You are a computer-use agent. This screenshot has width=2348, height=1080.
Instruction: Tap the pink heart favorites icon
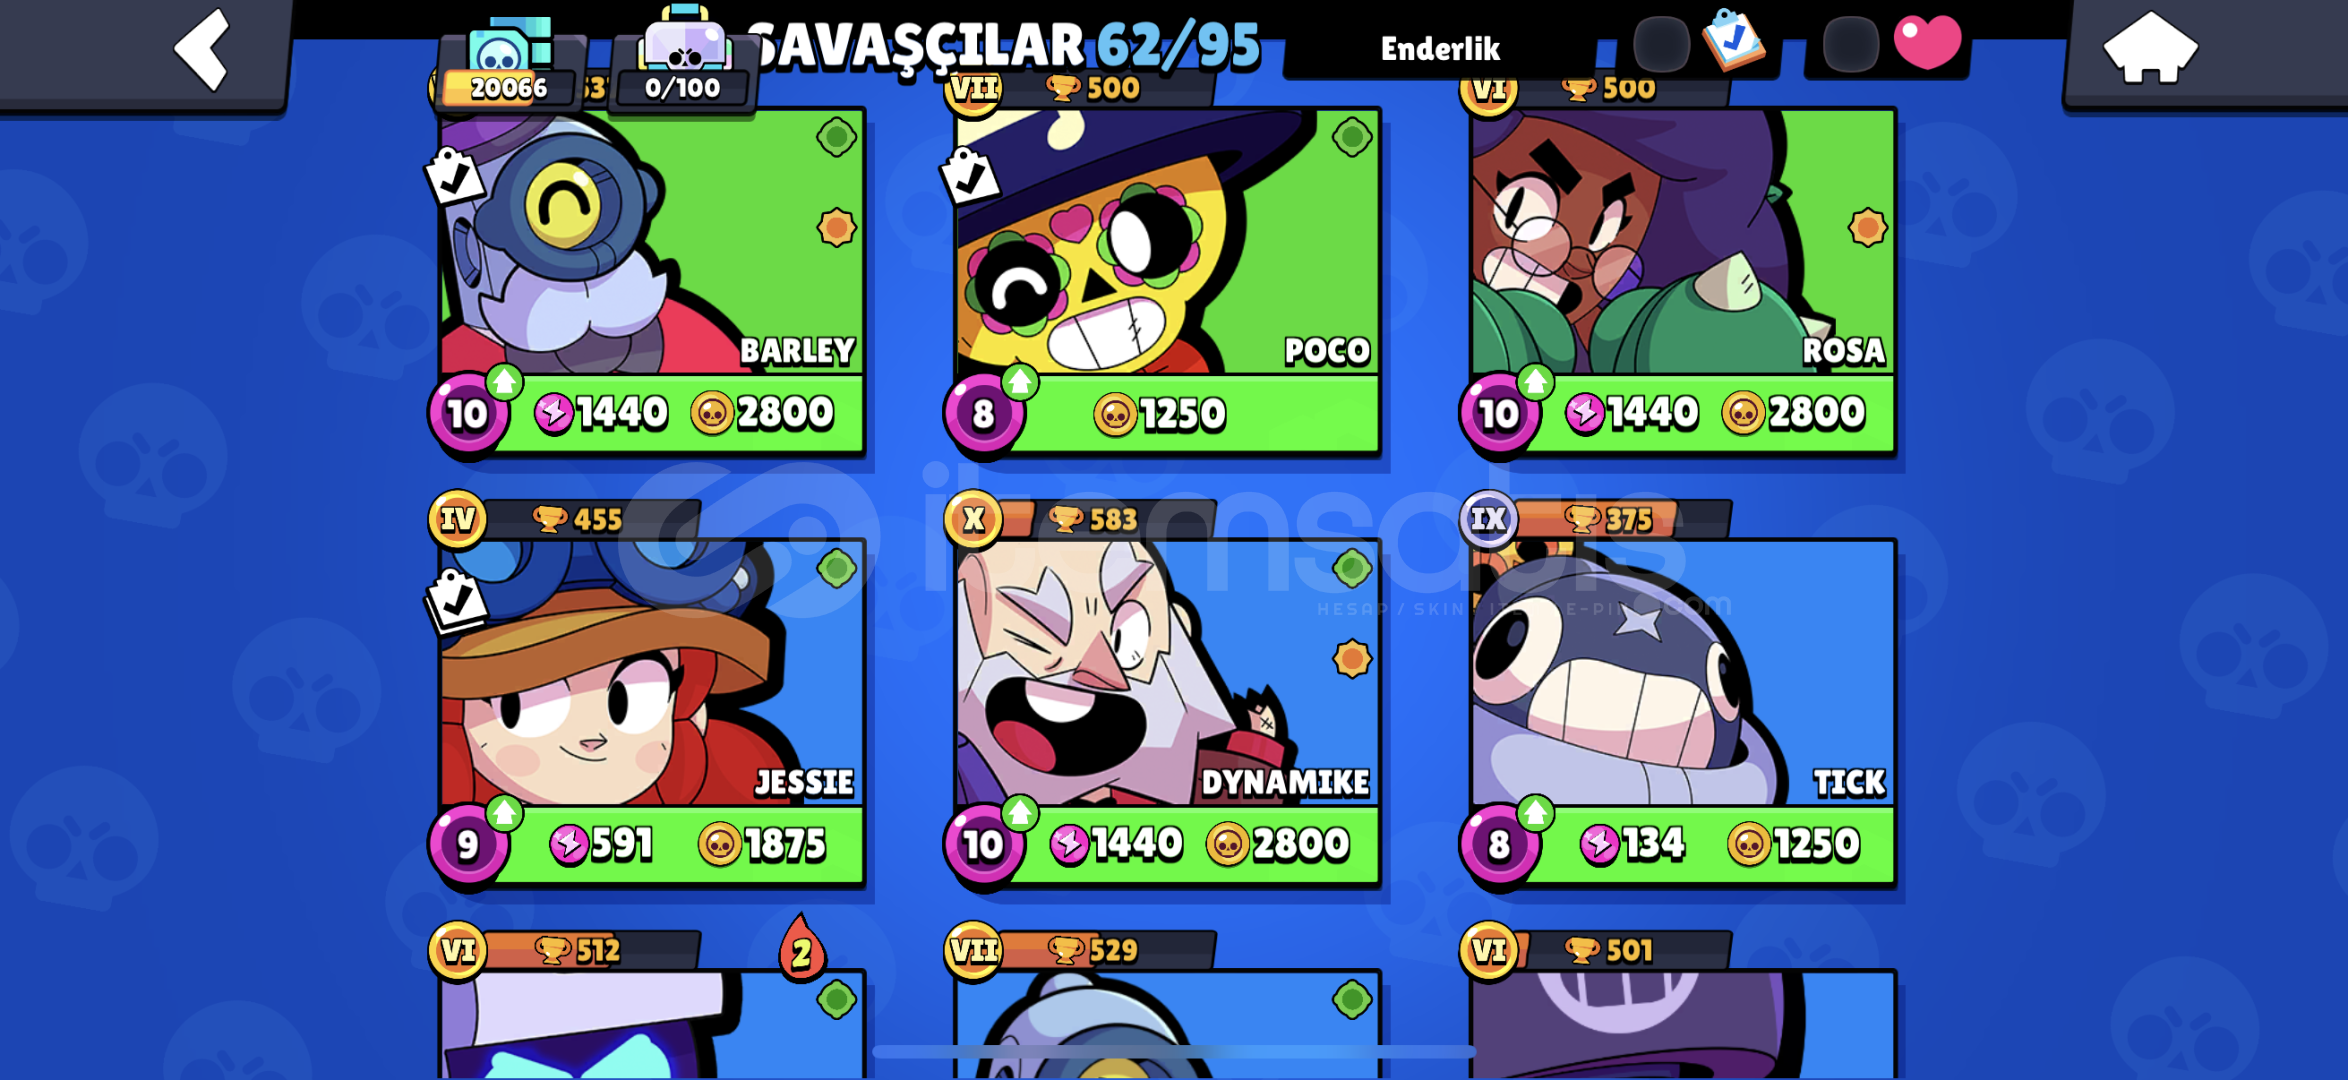click(x=1927, y=43)
